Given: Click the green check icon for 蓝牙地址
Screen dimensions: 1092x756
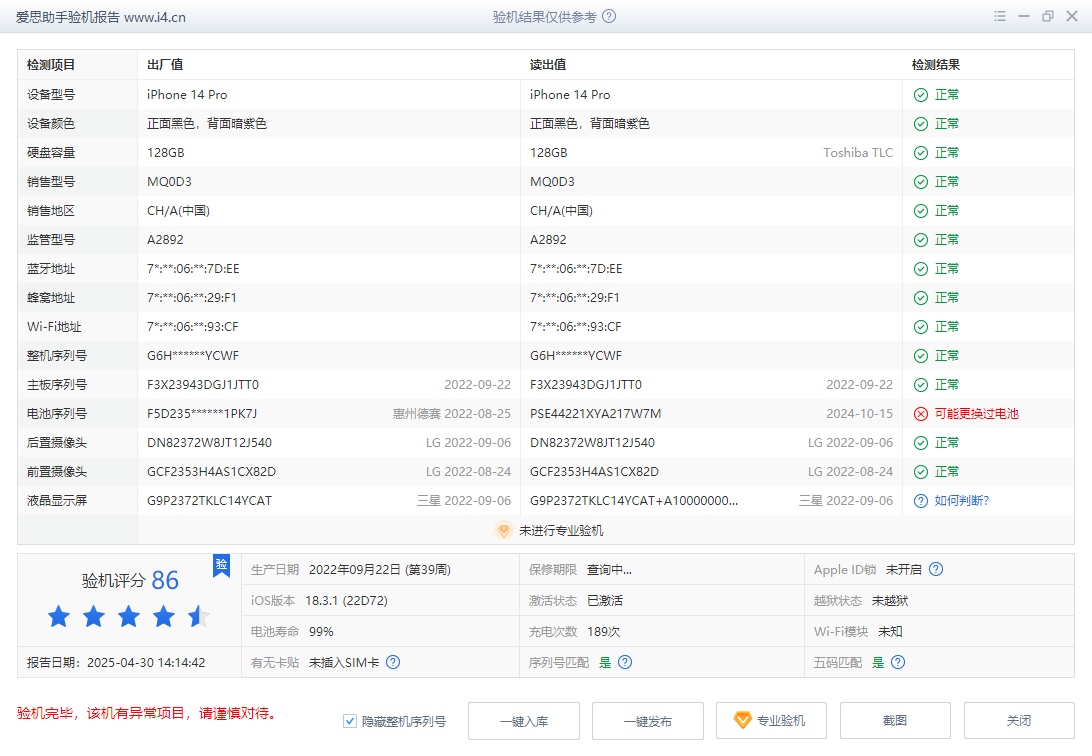Looking at the screenshot, I should (921, 269).
